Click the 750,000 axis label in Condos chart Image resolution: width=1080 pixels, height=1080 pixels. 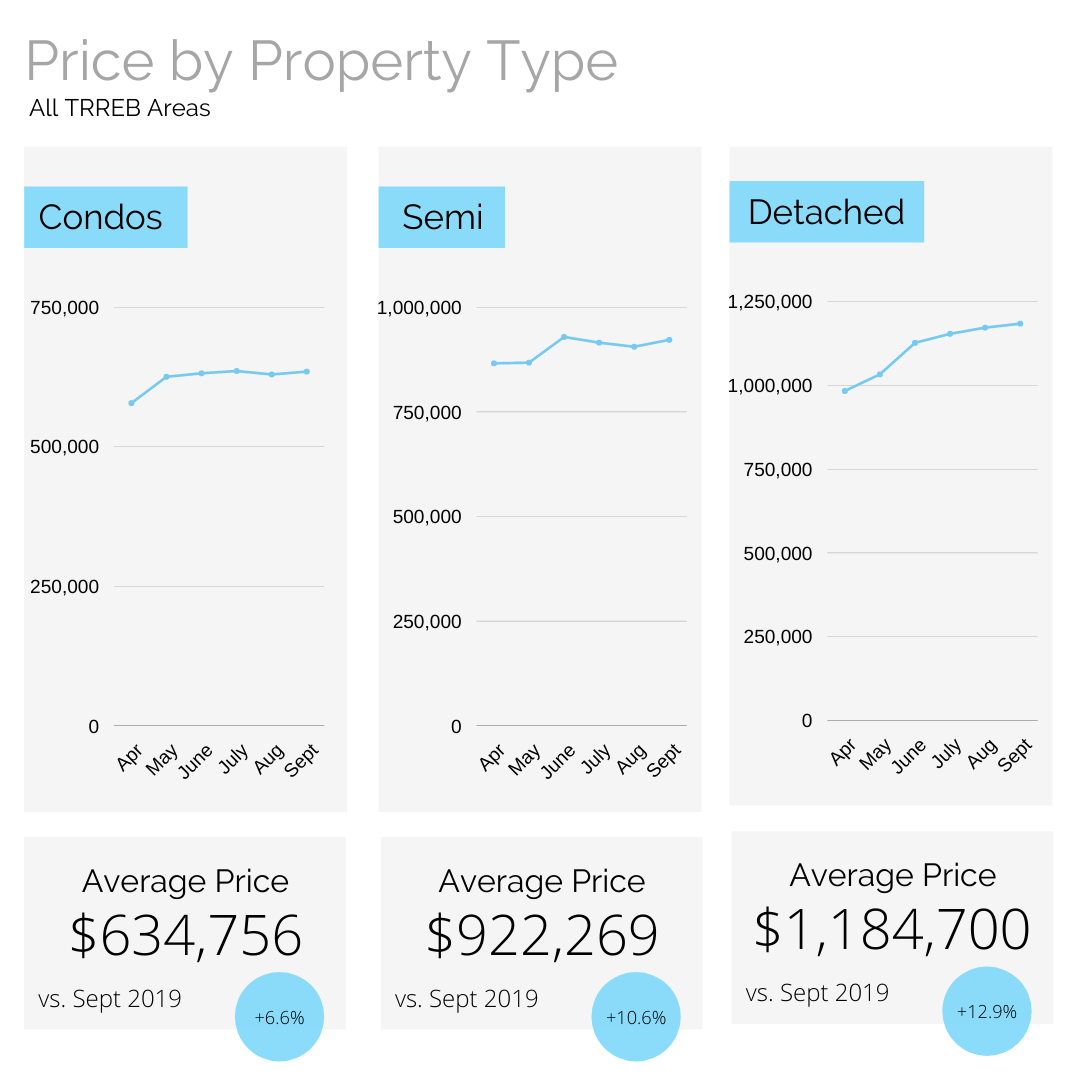65,308
